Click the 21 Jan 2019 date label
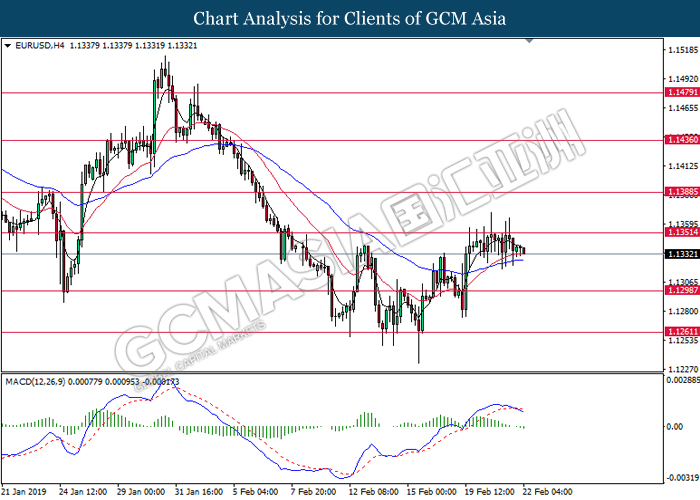Viewport: 700px width, 500px height. pos(26,492)
